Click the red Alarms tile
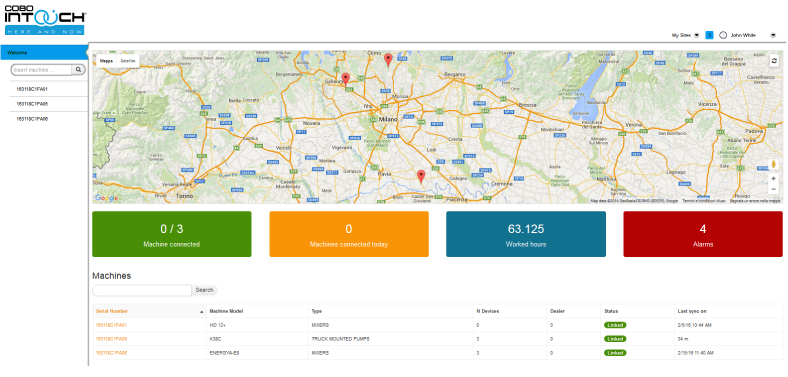This screenshot has height=377, width=788. (703, 234)
